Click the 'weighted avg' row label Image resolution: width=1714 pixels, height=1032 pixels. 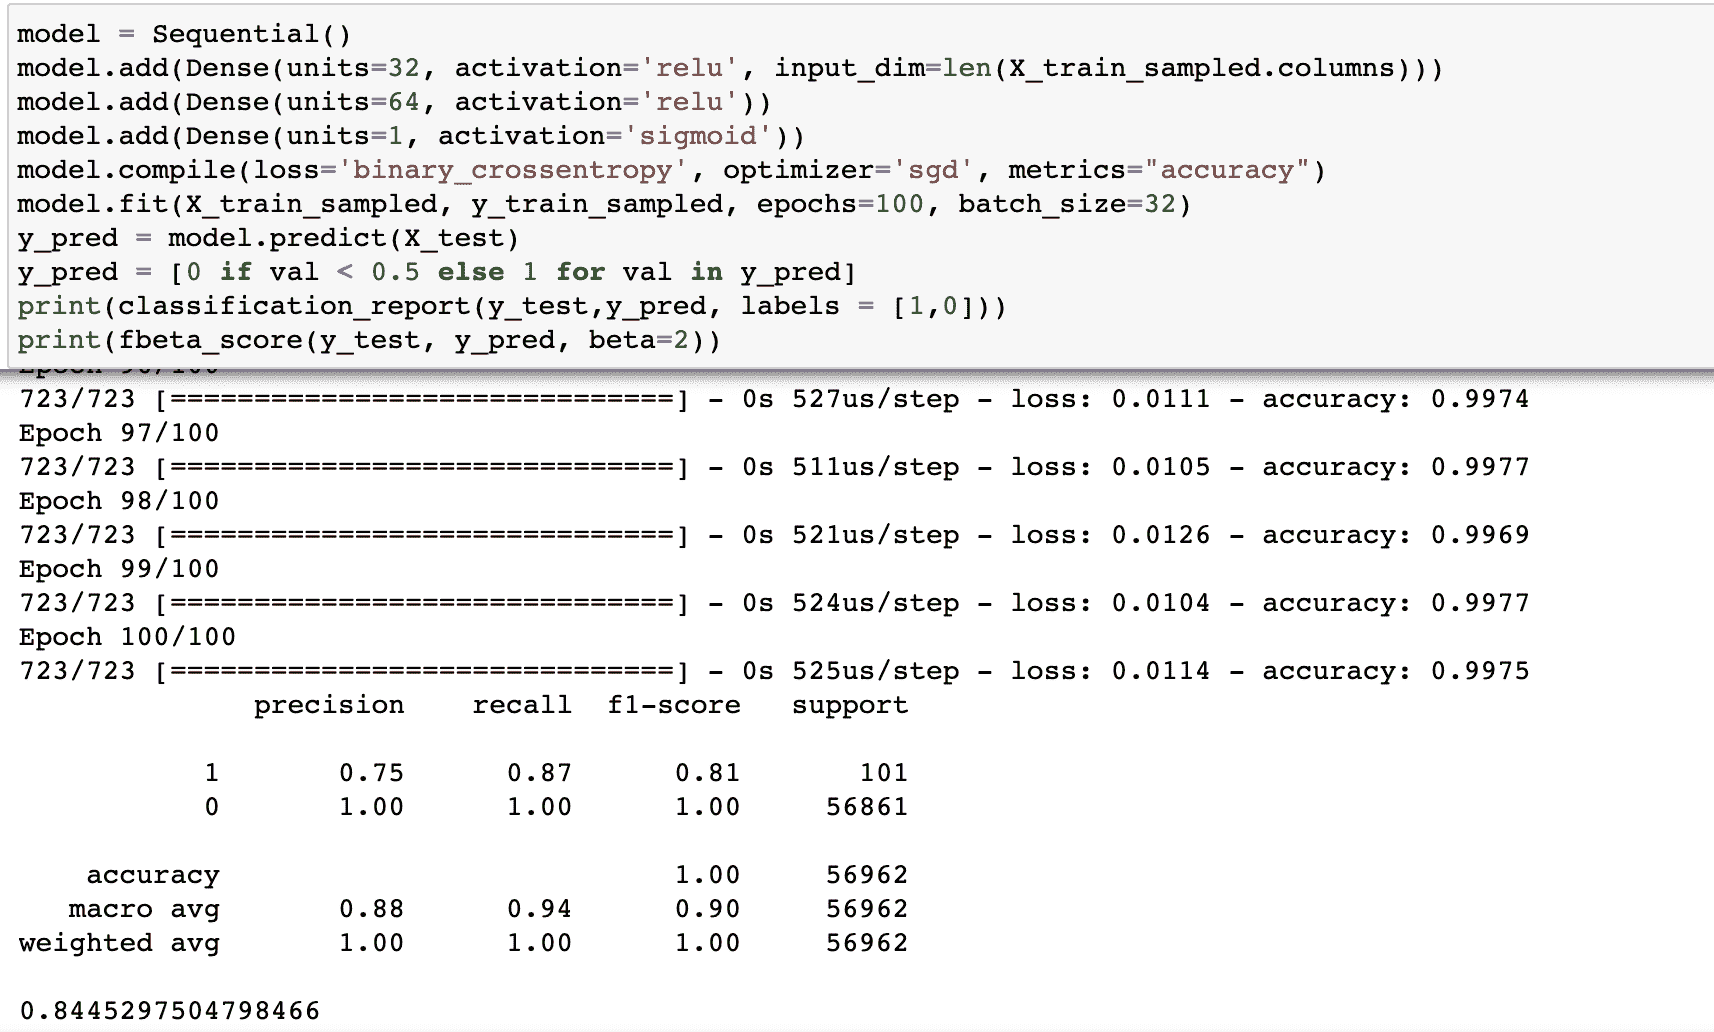[x=119, y=943]
